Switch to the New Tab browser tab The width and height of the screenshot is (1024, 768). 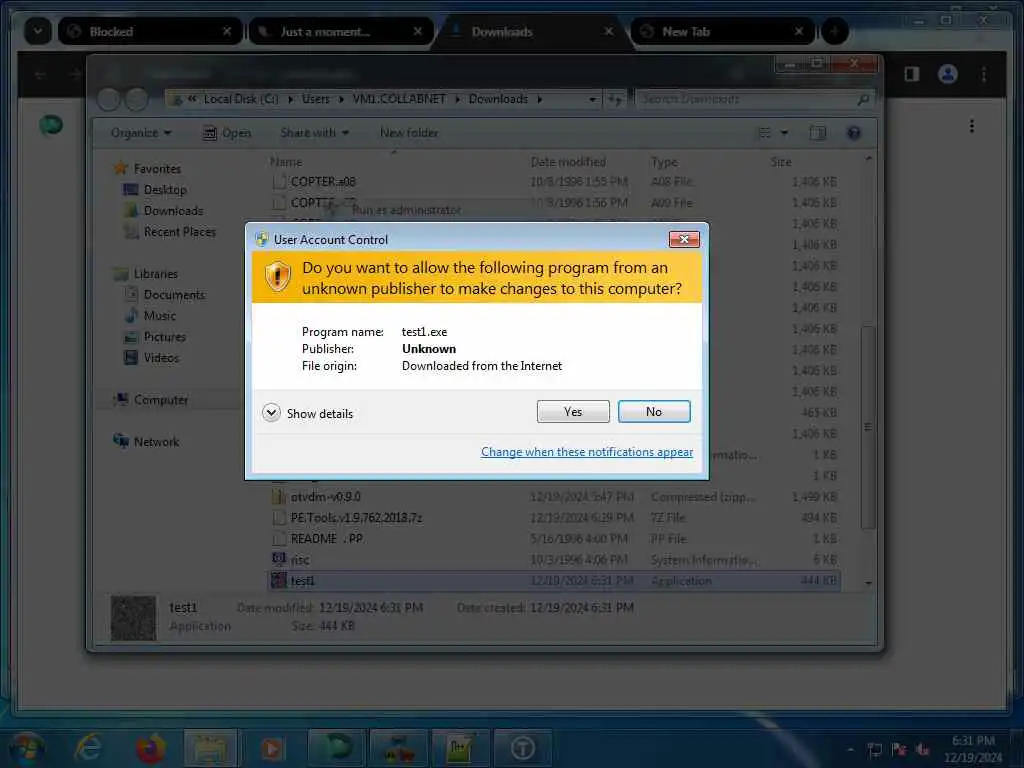point(722,31)
